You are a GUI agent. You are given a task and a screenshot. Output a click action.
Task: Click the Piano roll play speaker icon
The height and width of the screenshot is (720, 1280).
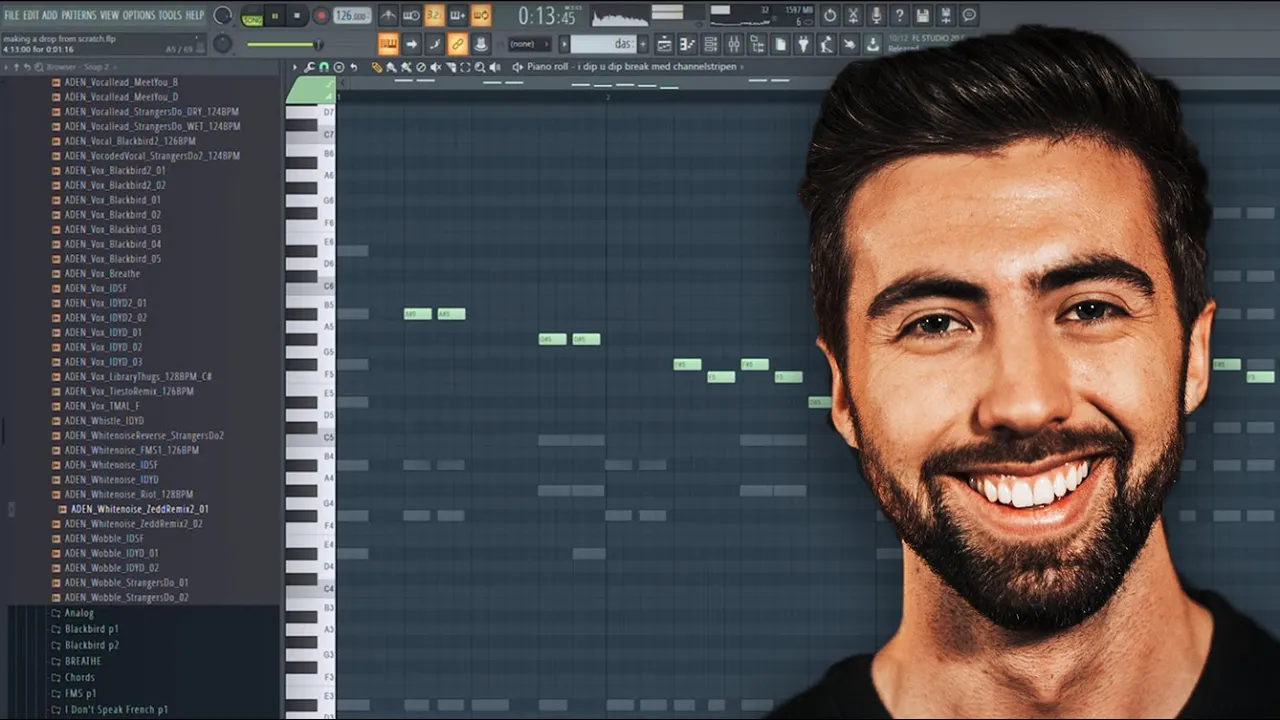[x=517, y=67]
